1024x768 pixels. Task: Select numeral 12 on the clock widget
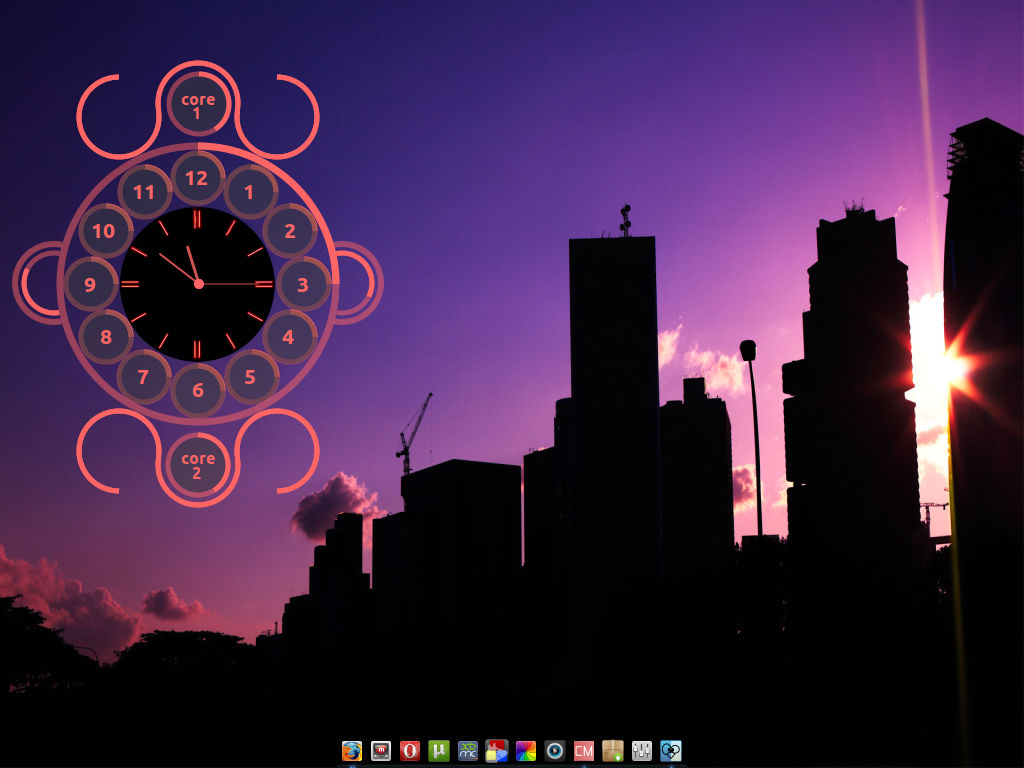[x=197, y=176]
